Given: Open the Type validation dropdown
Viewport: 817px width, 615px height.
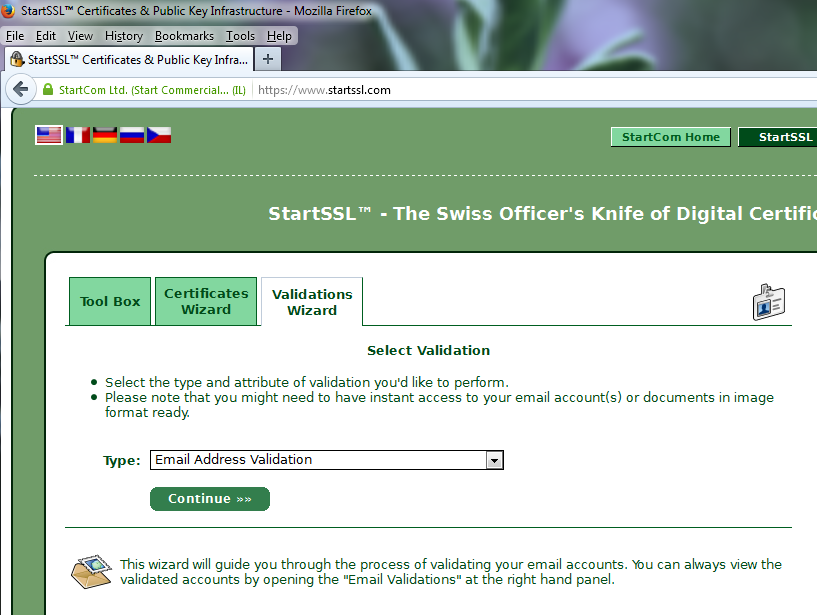Looking at the screenshot, I should pyautogui.click(x=327, y=460).
